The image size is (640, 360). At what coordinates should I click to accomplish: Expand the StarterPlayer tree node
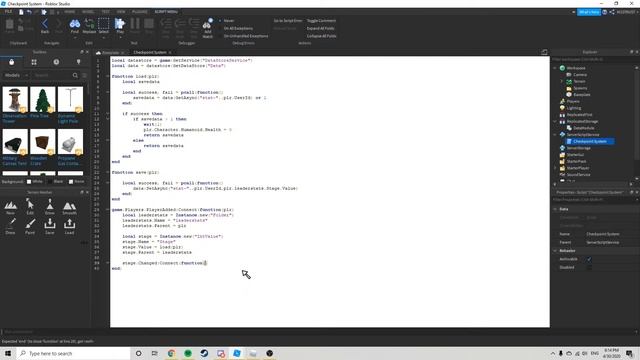point(555,168)
